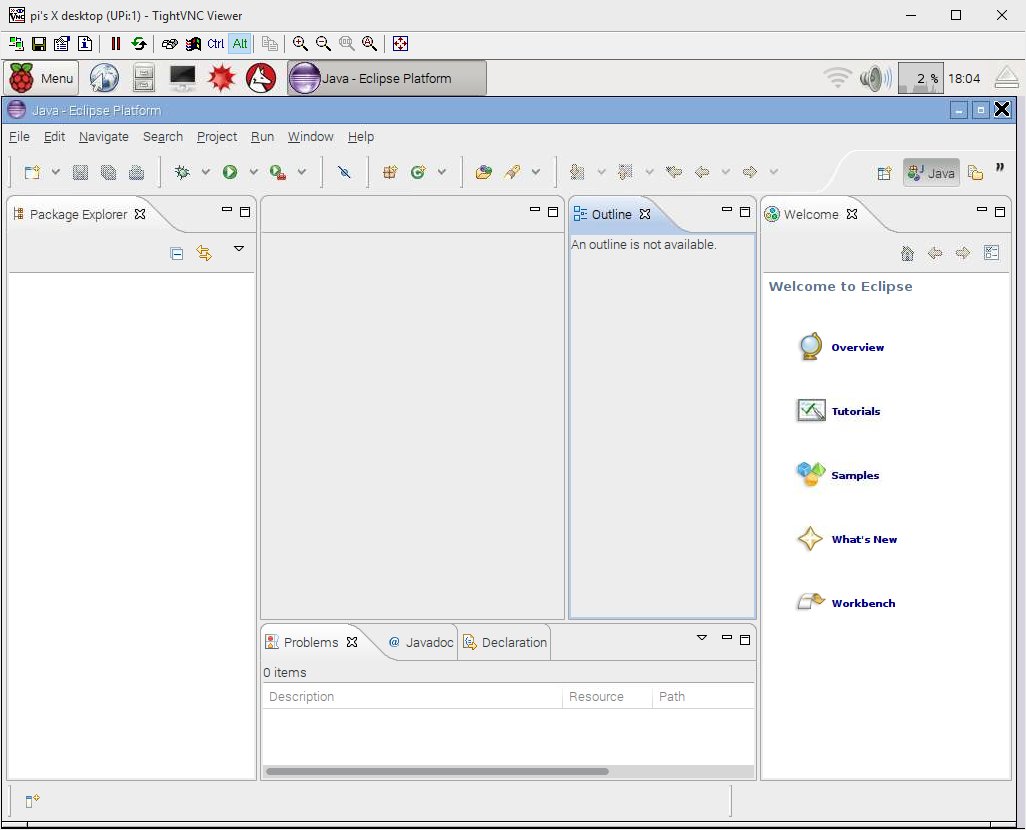Open the Help menu
The width and height of the screenshot is (1026, 830).
361,136
